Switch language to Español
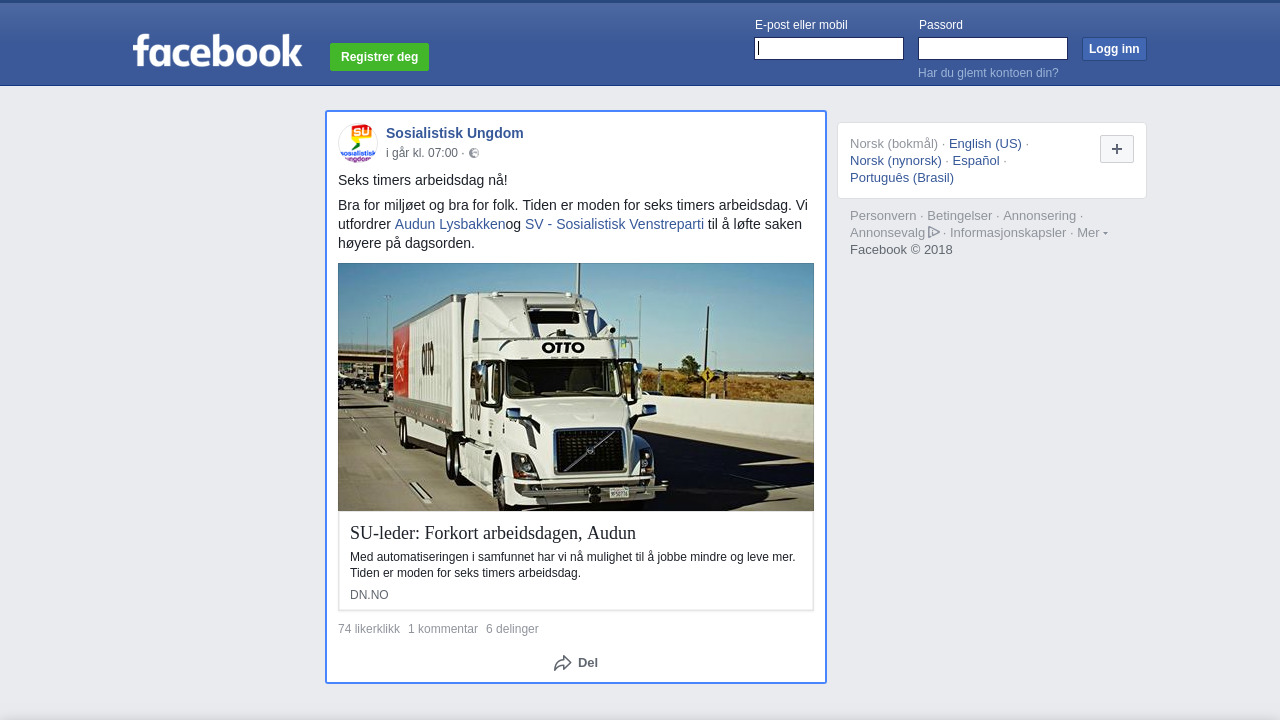1280x720 pixels. [x=976, y=160]
